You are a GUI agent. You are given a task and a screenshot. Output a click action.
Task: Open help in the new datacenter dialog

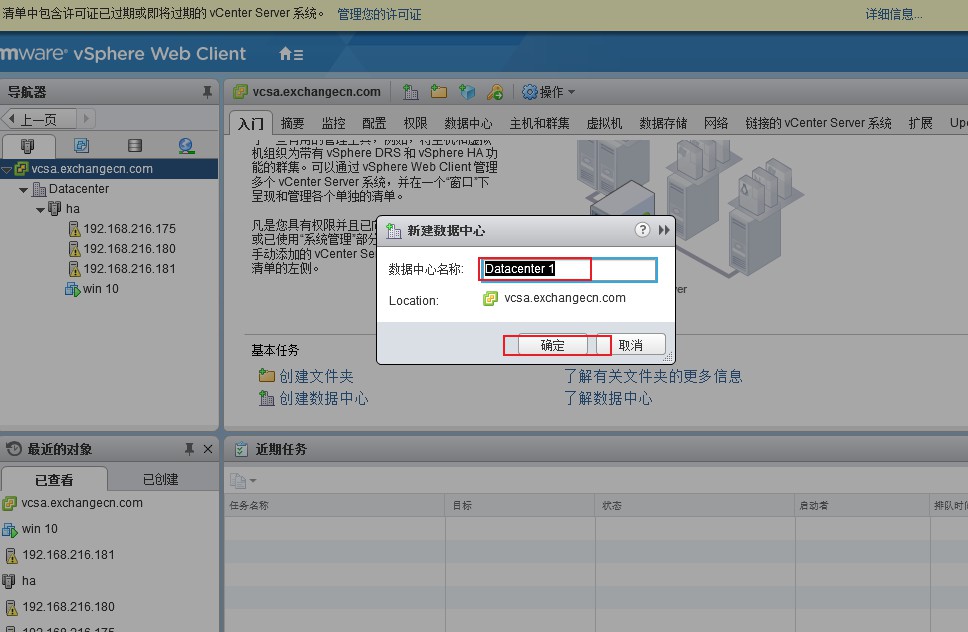(642, 230)
